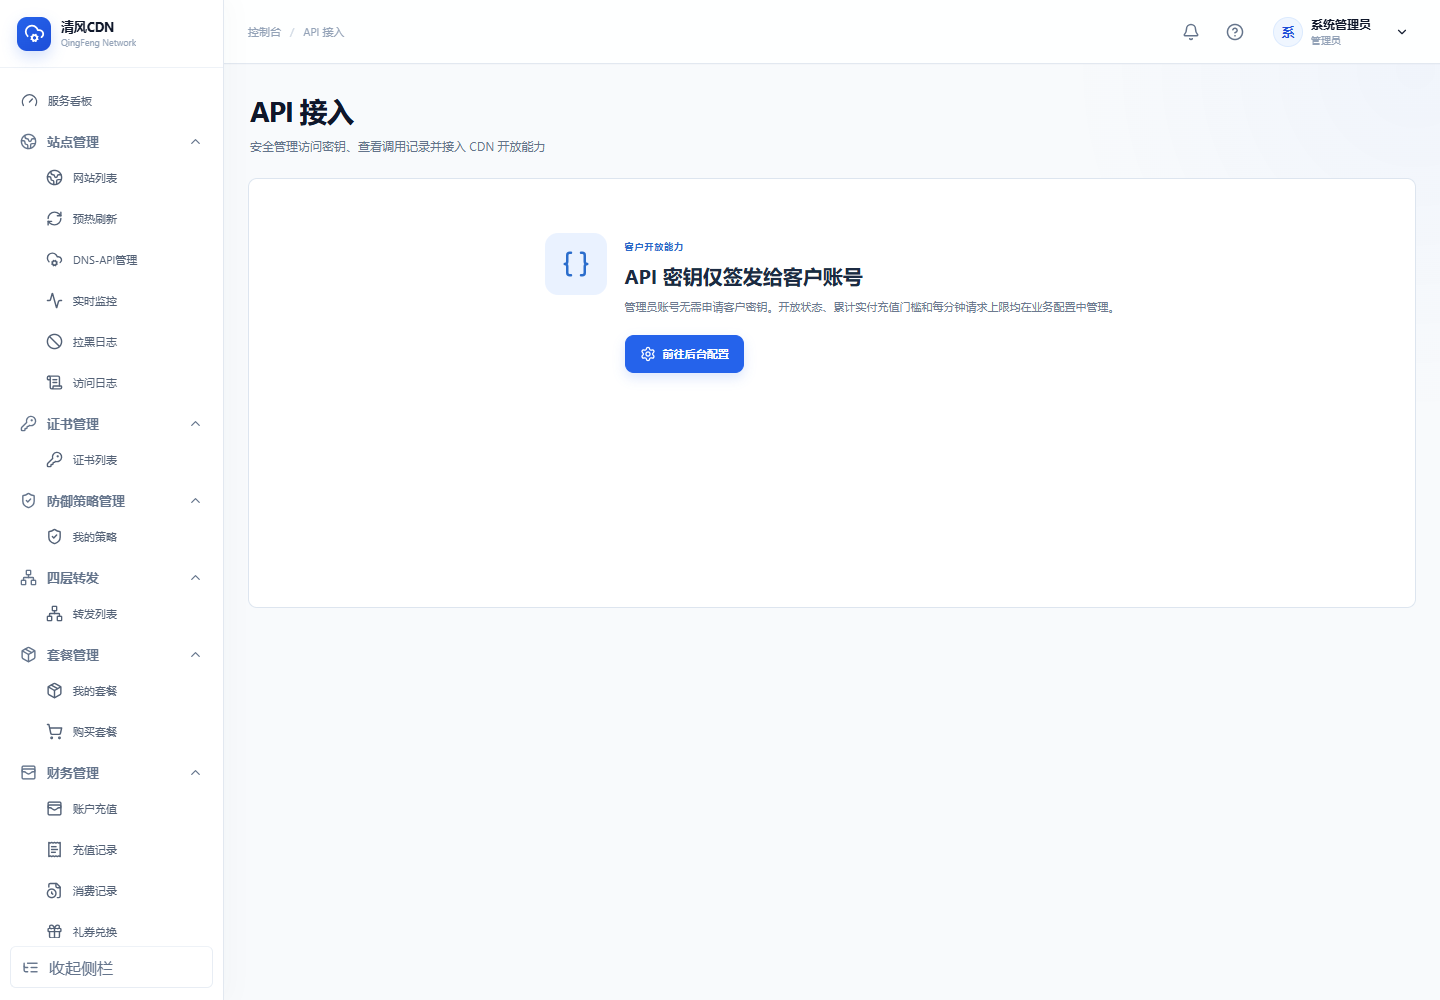Collapse the 防御策略管理 section chevron
Viewport: 1440px width, 1000px height.
(x=196, y=501)
